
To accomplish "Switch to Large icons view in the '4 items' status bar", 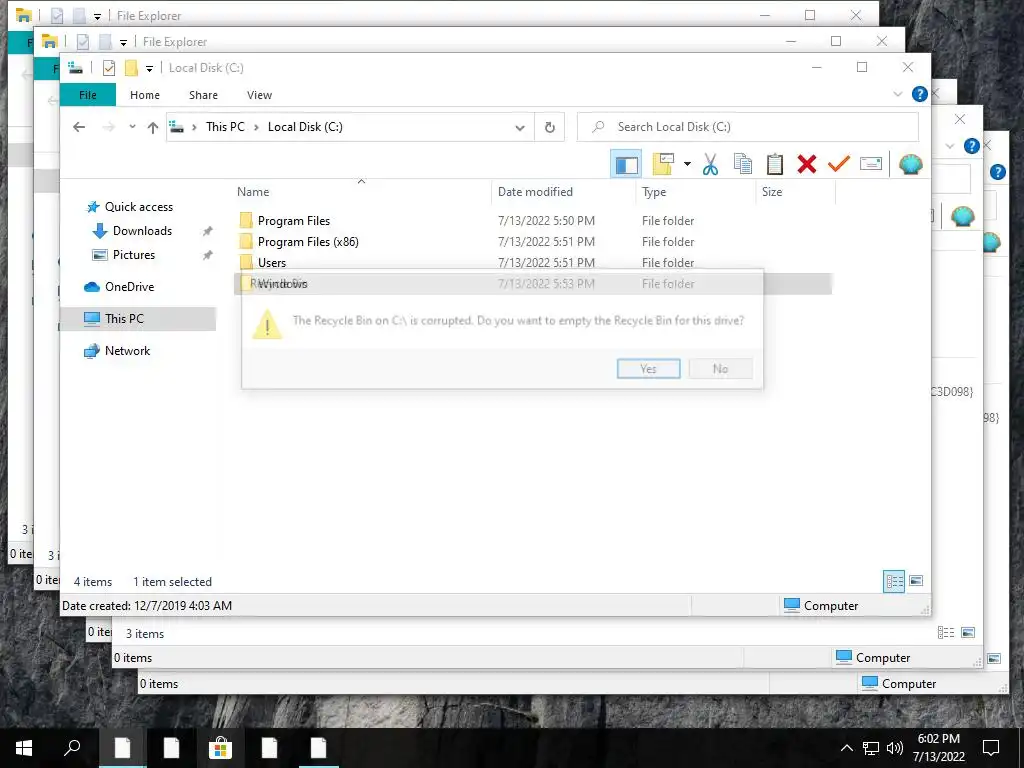I will pos(916,581).
